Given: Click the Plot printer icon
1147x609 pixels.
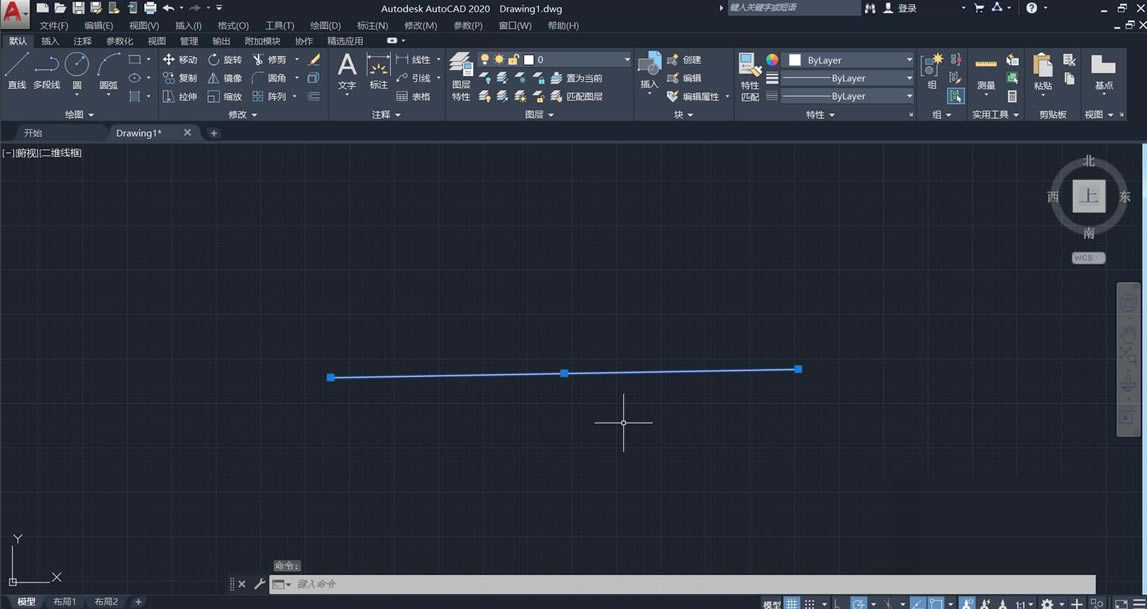Looking at the screenshot, I should pyautogui.click(x=150, y=8).
